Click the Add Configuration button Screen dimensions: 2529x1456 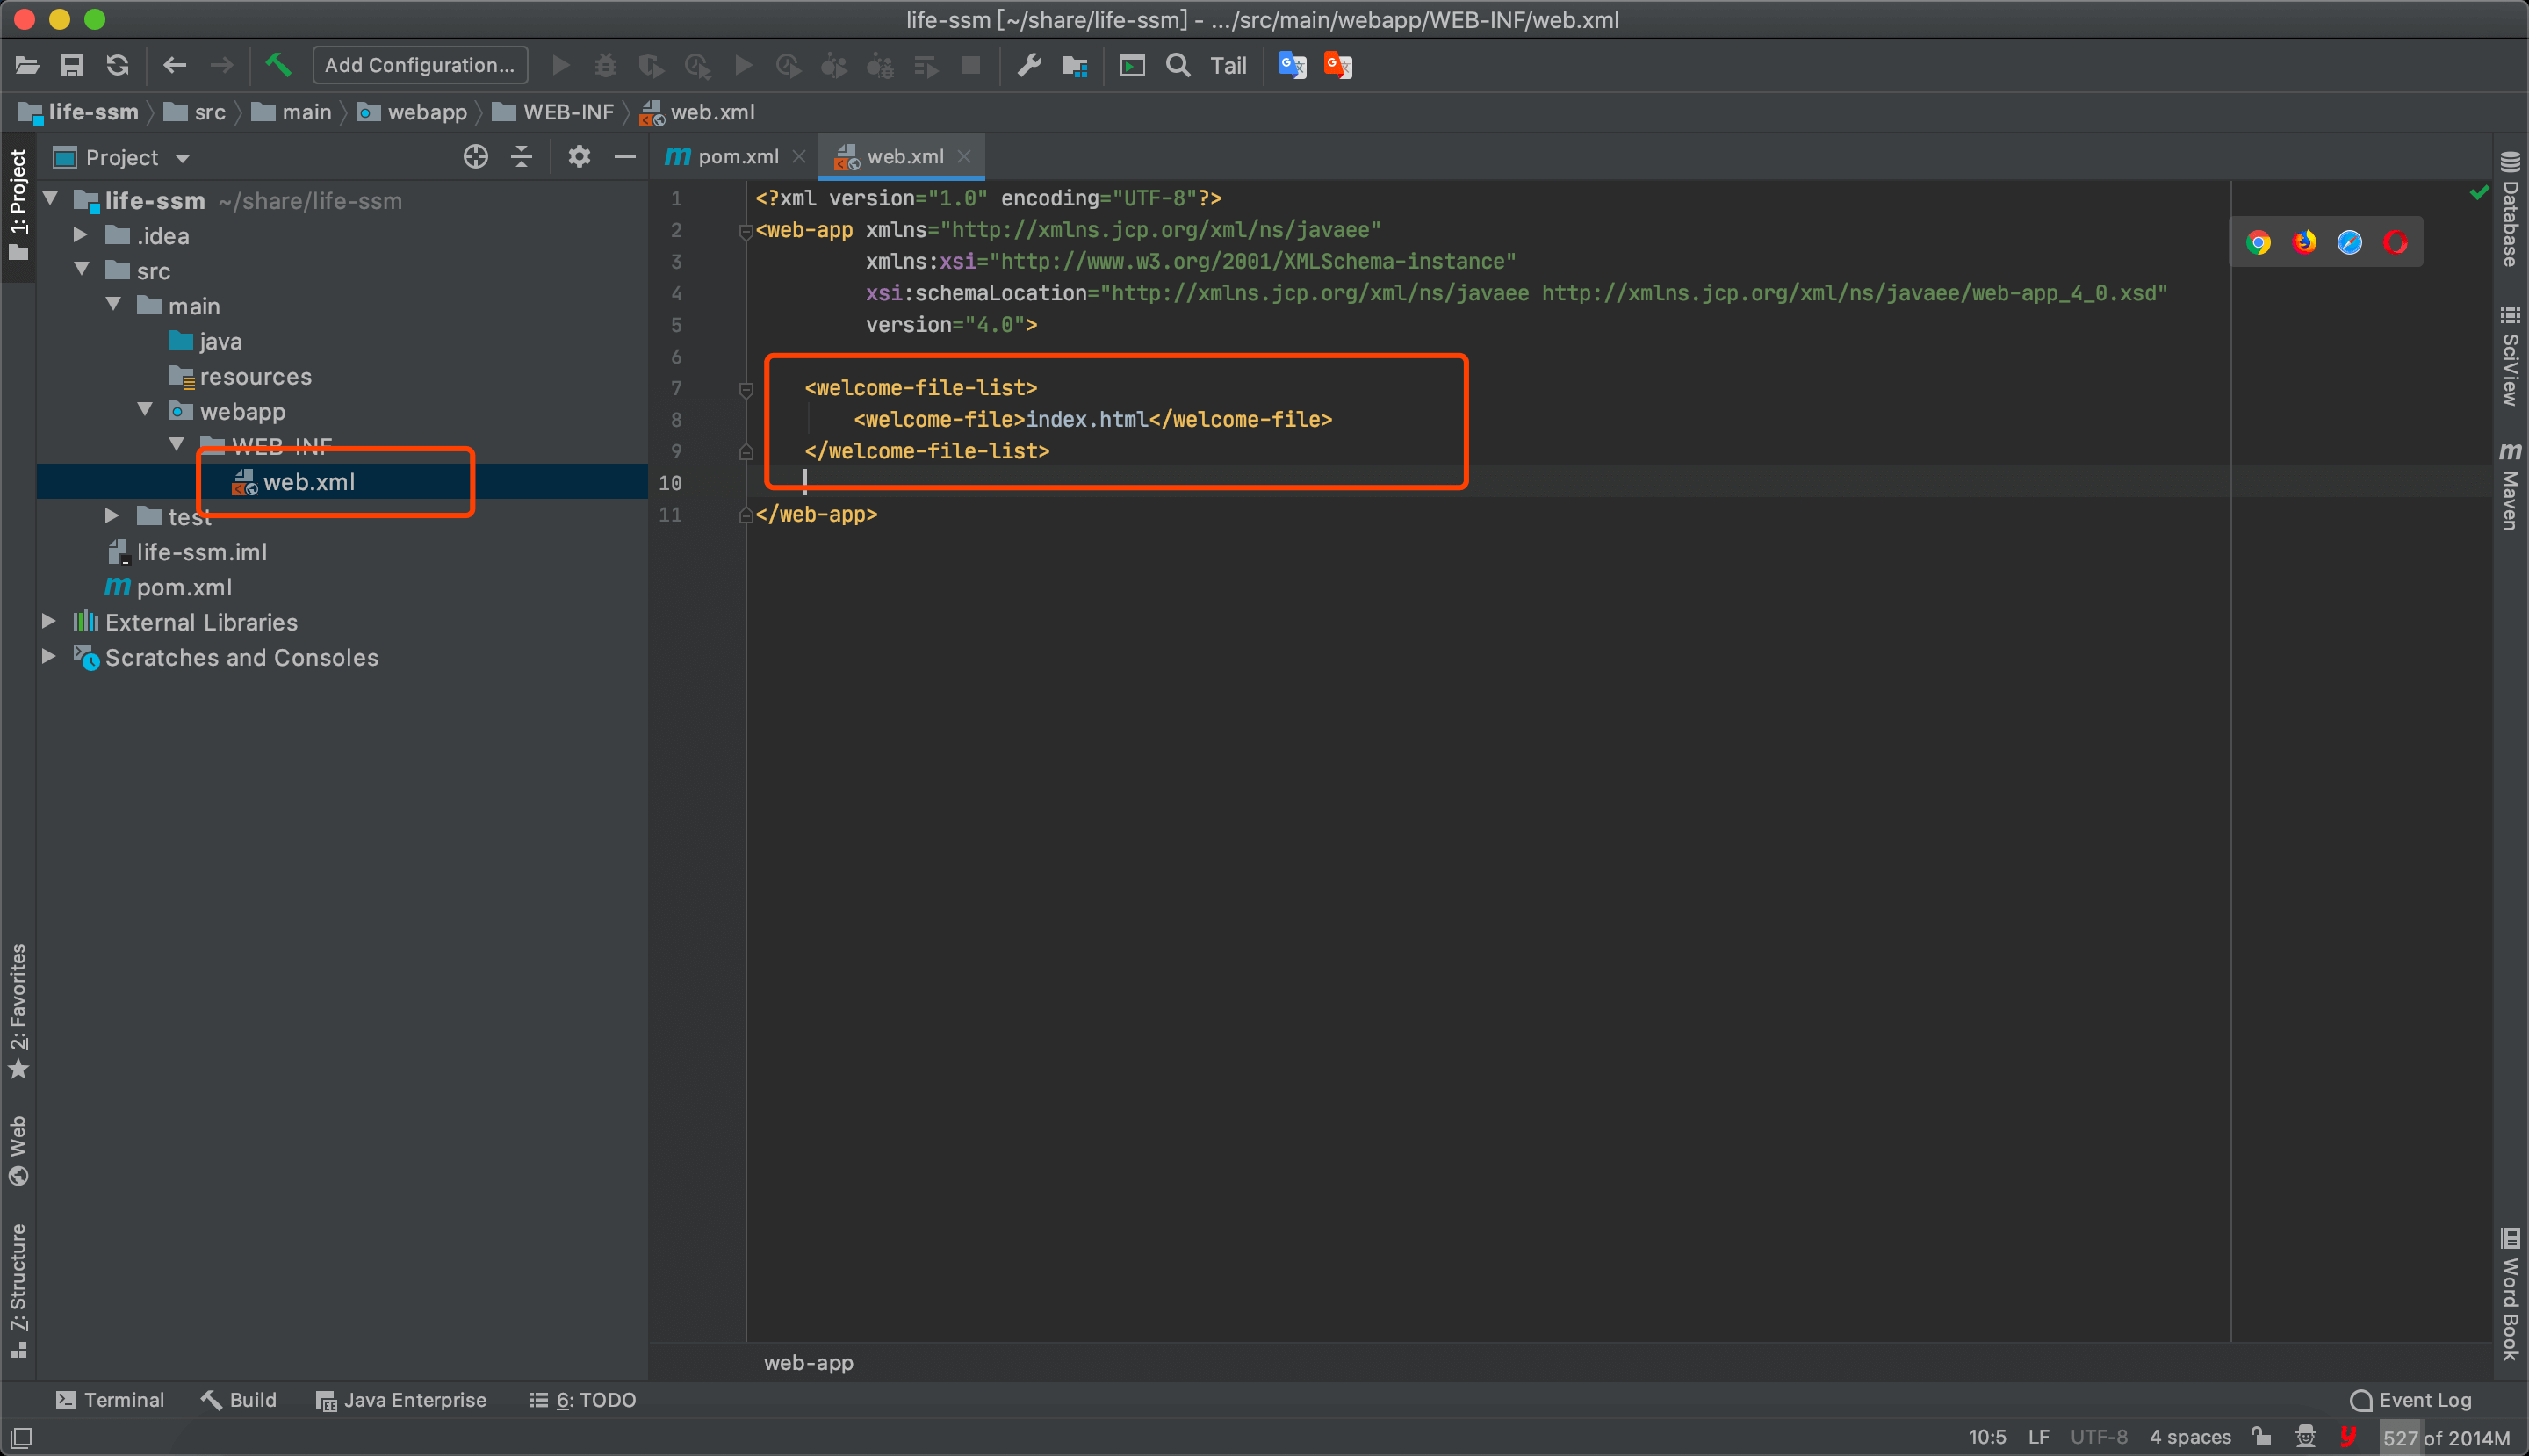tap(420, 66)
